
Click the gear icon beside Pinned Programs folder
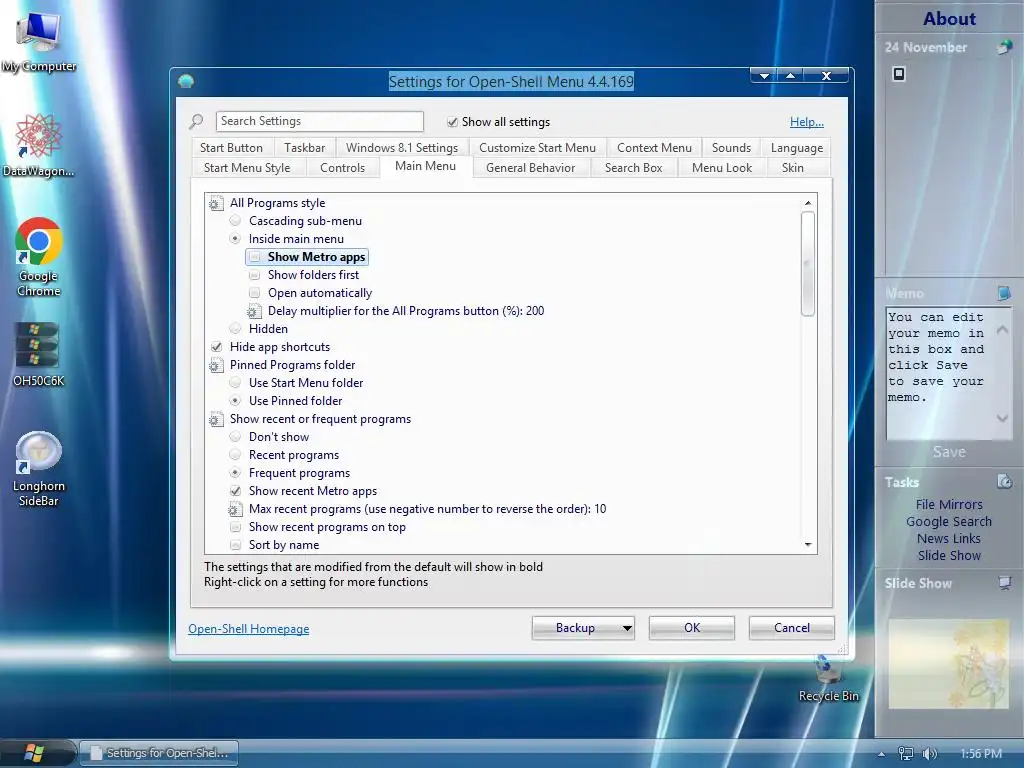pyautogui.click(x=216, y=365)
